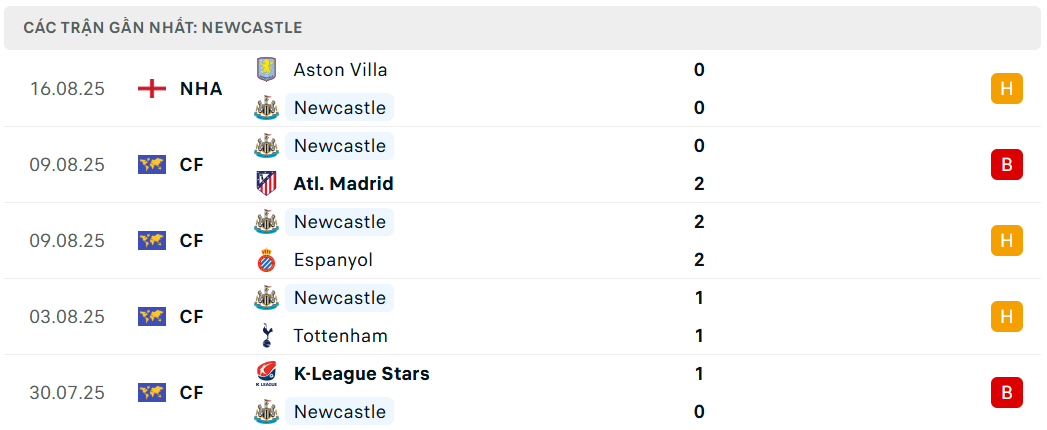The image size is (1047, 430).
Task: Click the red B badge for K-League Stars match
Action: coord(1006,392)
